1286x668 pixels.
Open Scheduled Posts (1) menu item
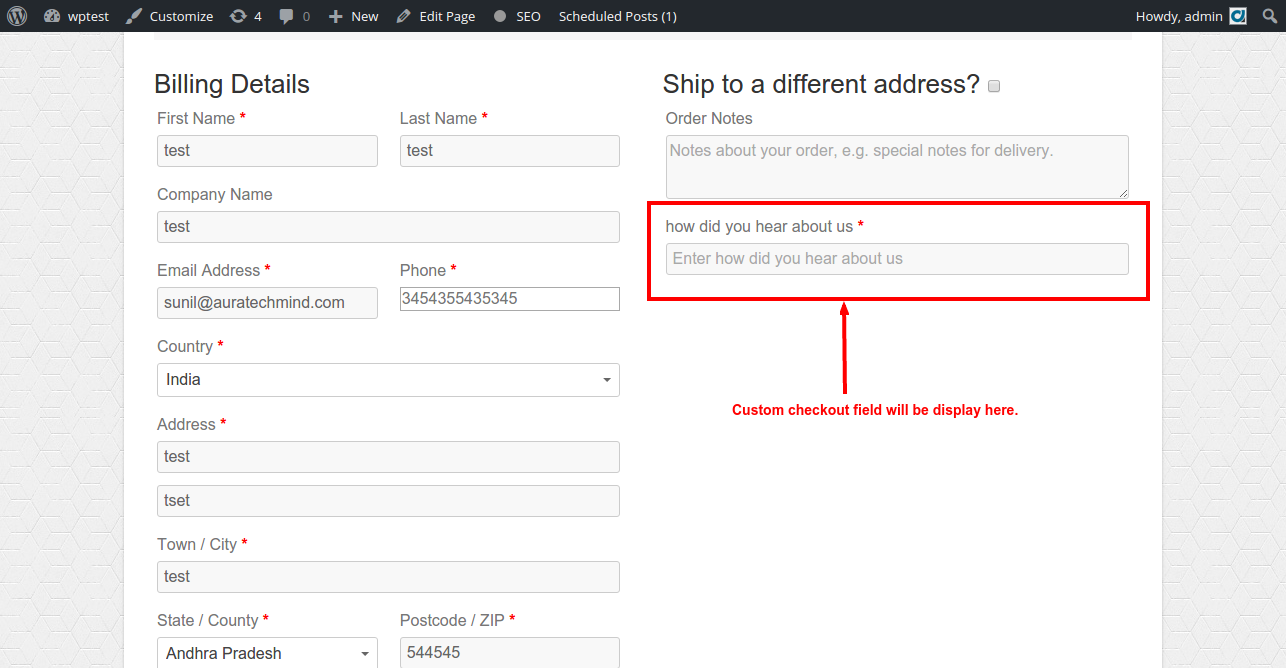pos(617,16)
